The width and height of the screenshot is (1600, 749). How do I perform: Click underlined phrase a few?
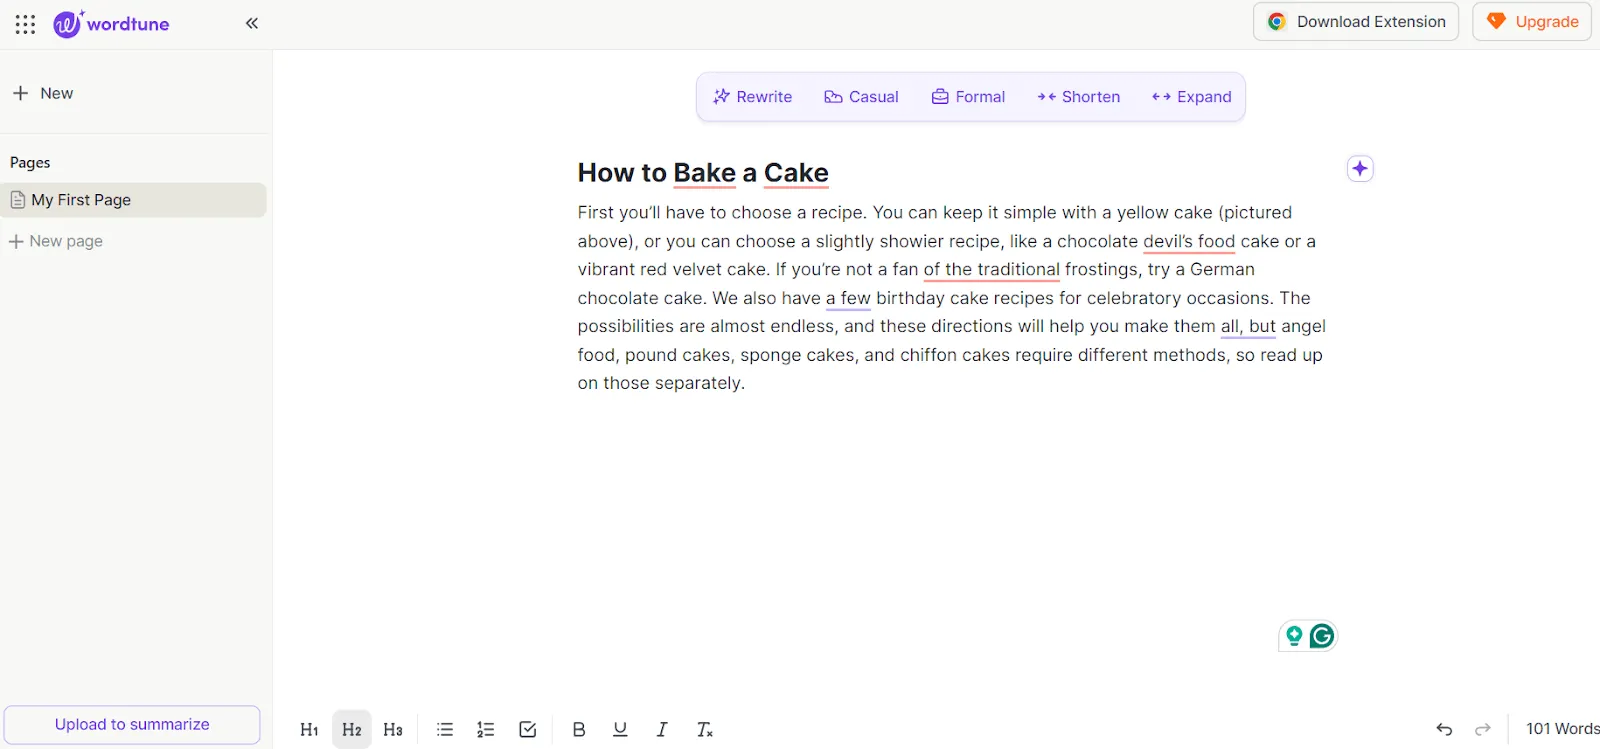[x=848, y=298]
